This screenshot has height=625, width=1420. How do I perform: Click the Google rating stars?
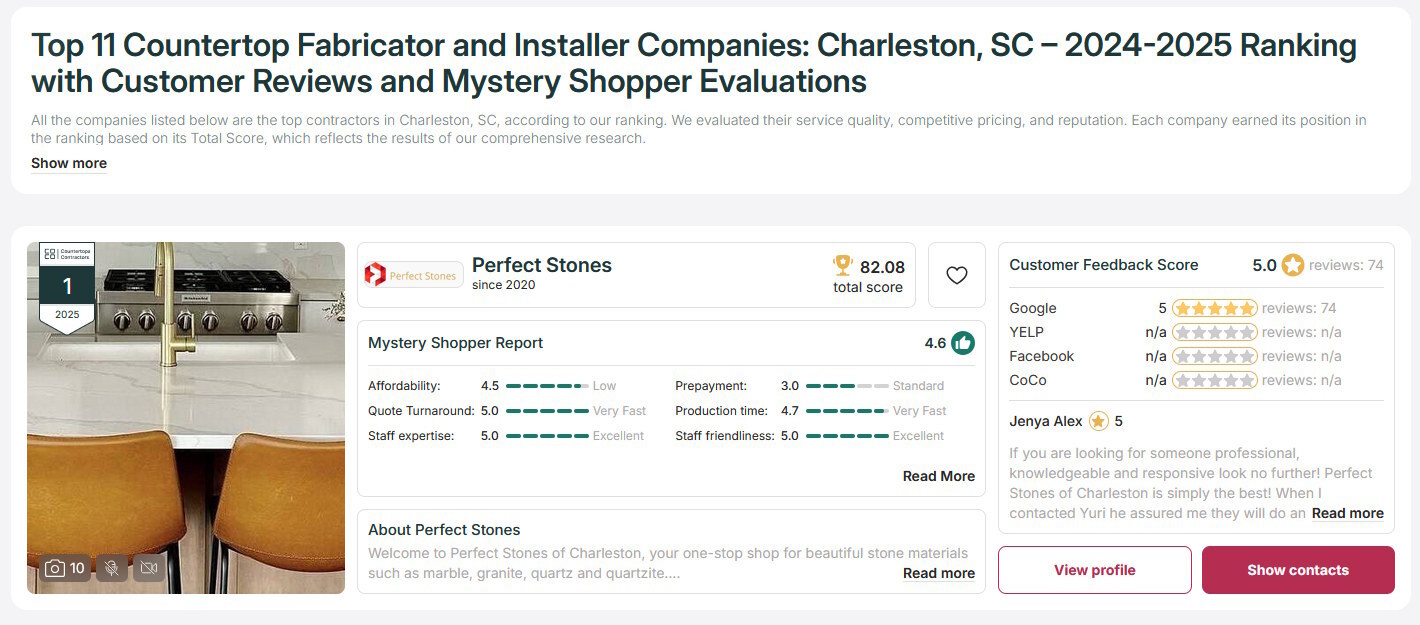(x=1214, y=308)
